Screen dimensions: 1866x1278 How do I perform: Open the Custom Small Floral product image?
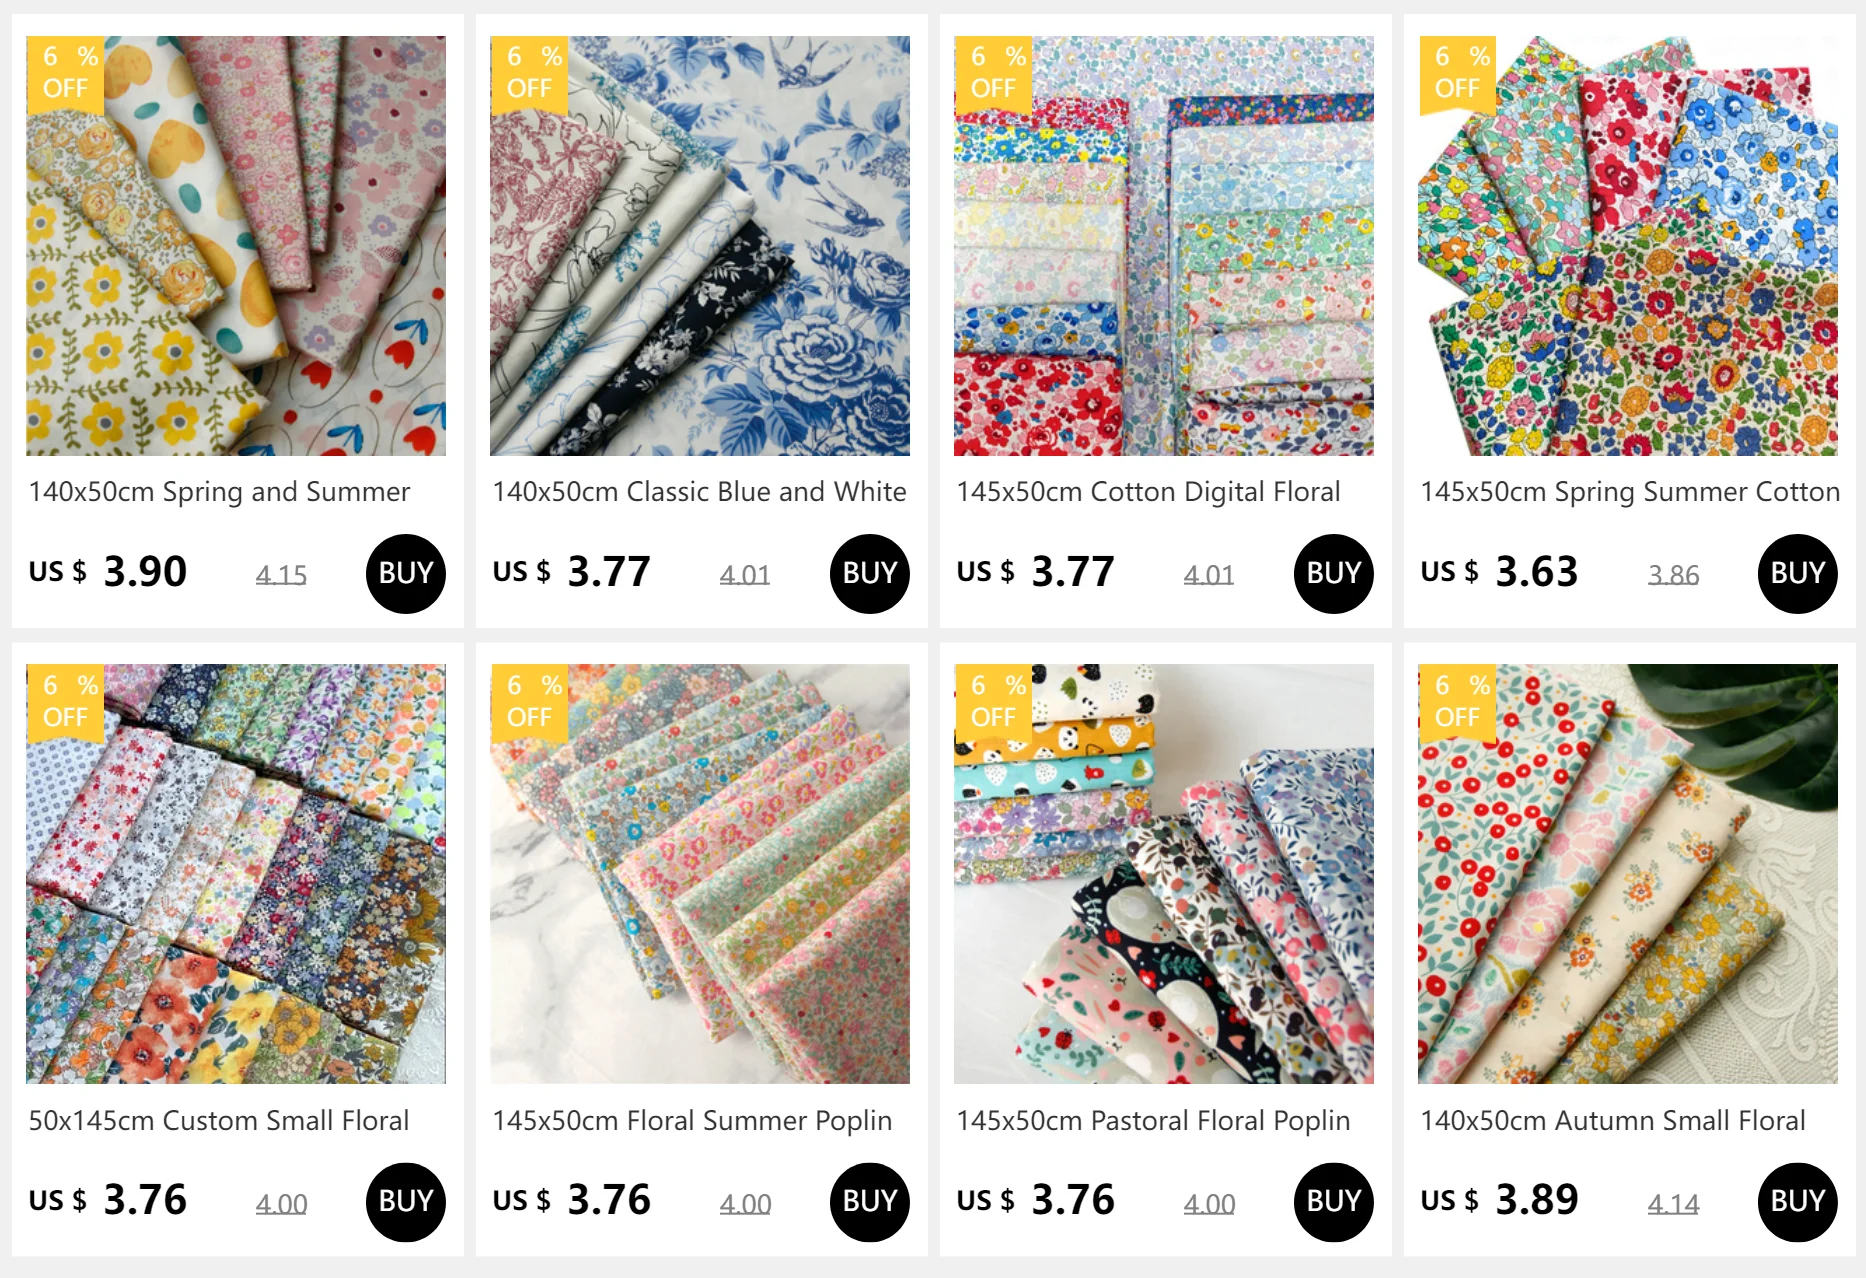236,874
